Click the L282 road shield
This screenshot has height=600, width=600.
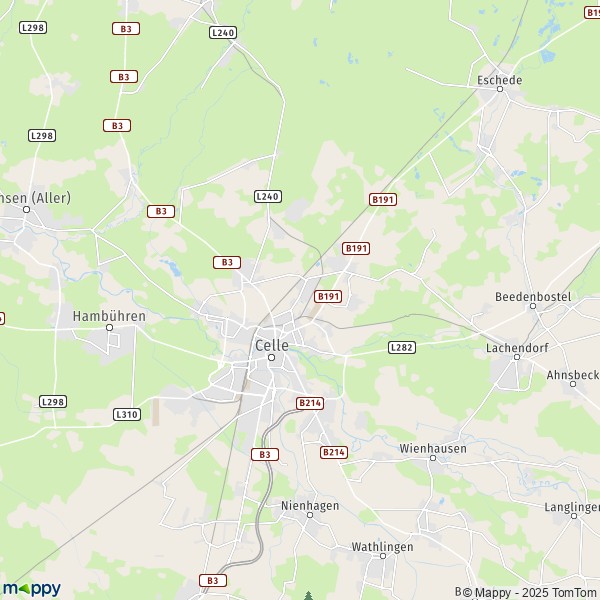point(402,347)
